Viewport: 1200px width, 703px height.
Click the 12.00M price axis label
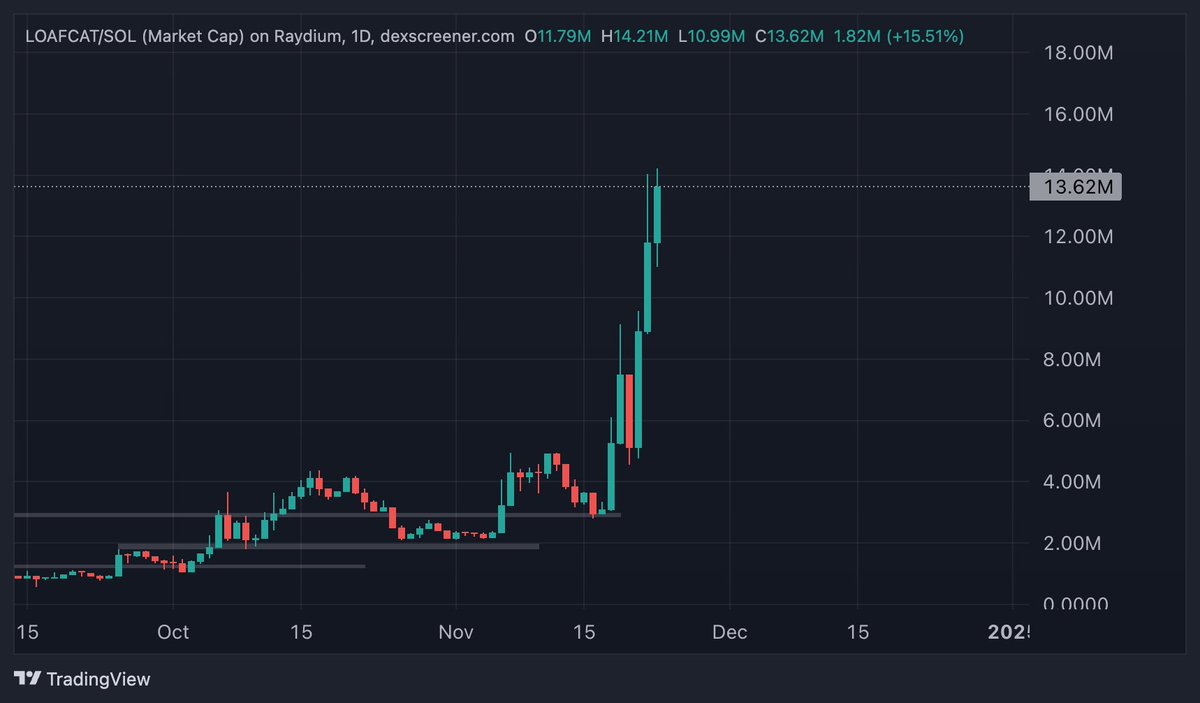pyautogui.click(x=1078, y=237)
